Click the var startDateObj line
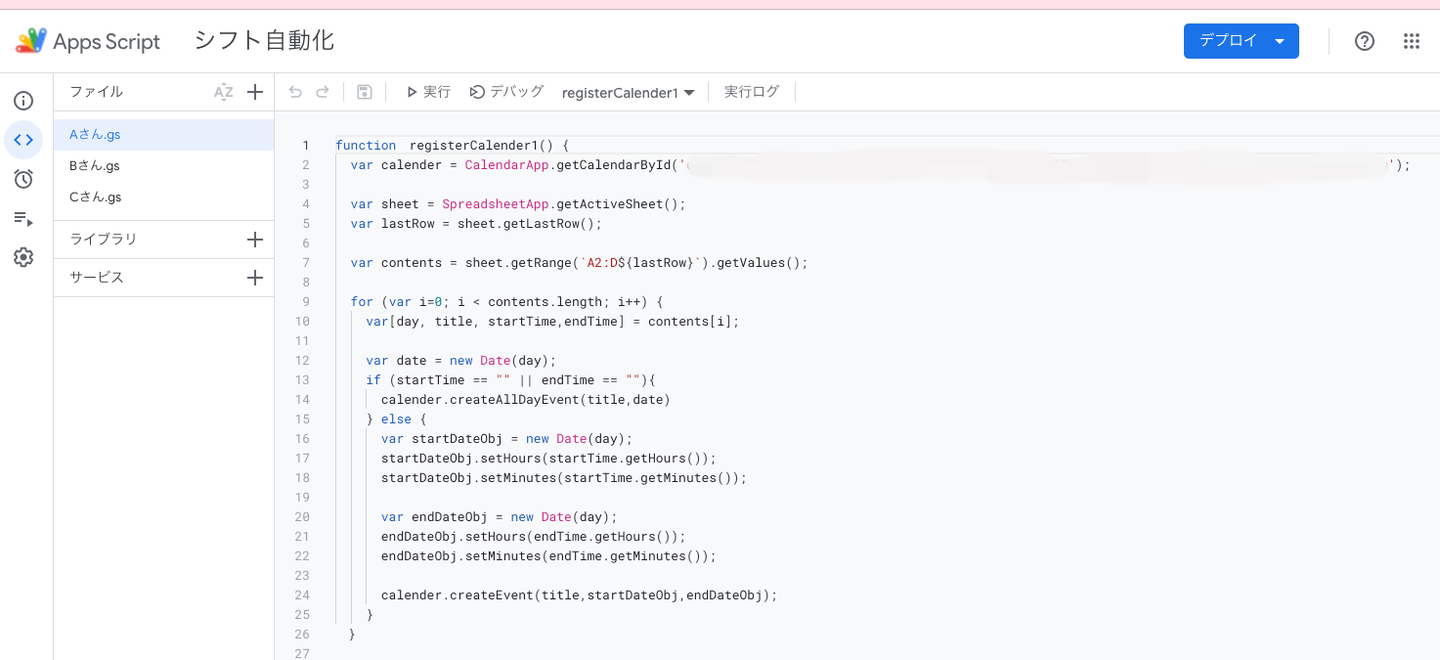The width and height of the screenshot is (1440, 660). pos(506,439)
